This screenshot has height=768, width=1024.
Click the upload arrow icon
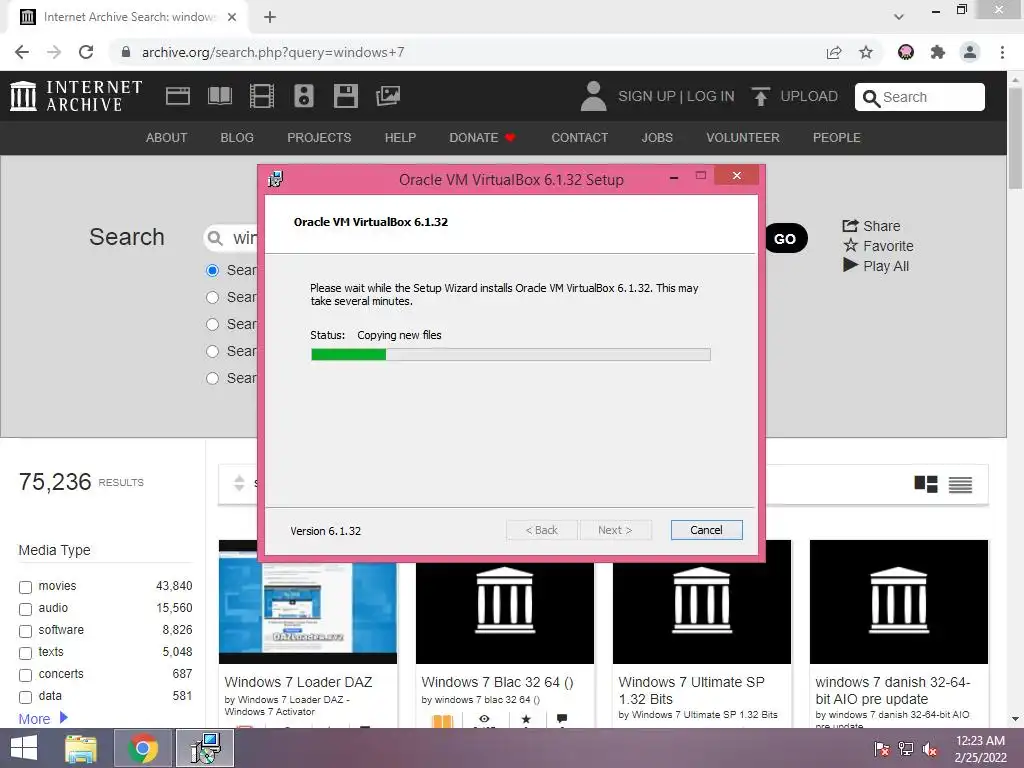(x=760, y=96)
